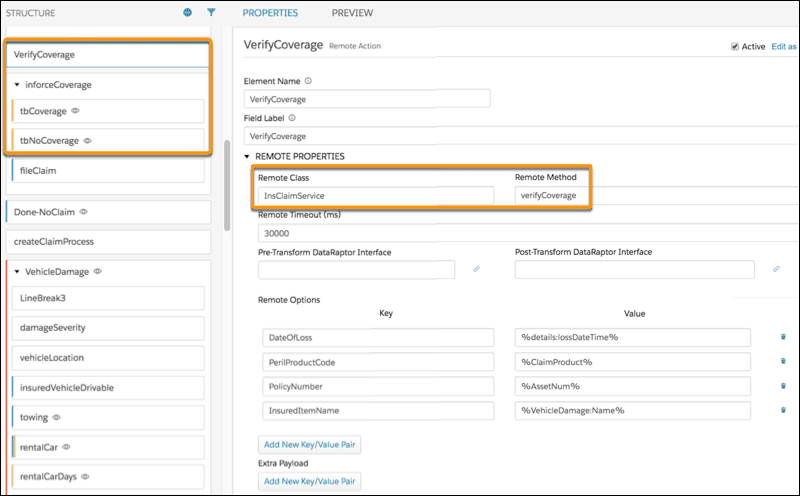Click the PerilProductCode key field
Viewport: 800px width, 496px height.
coord(378,362)
